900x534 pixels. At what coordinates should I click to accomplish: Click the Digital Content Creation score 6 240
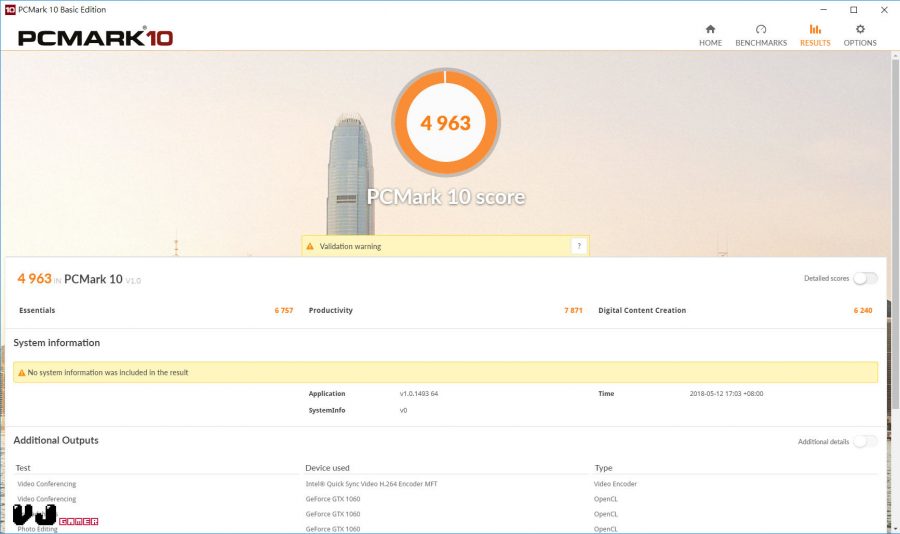(x=863, y=311)
